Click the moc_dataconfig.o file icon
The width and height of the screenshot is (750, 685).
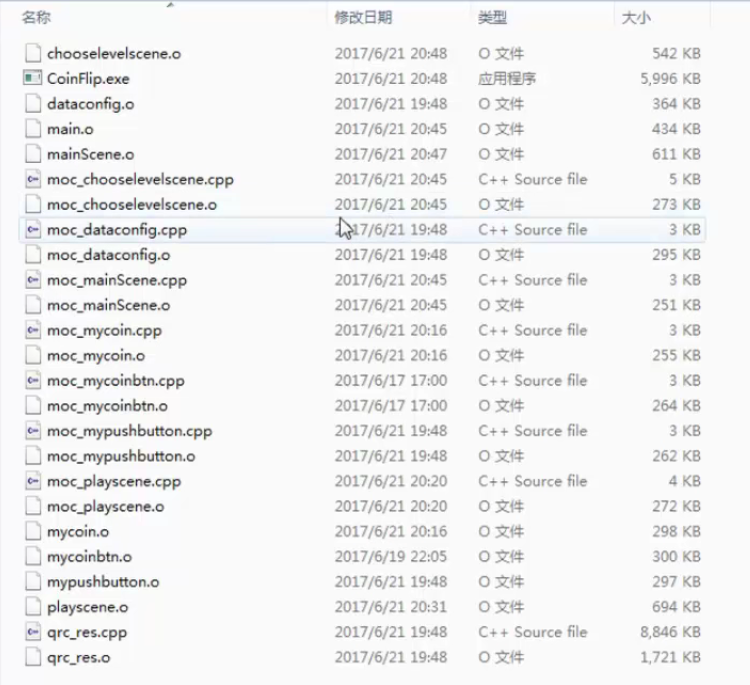tap(33, 254)
